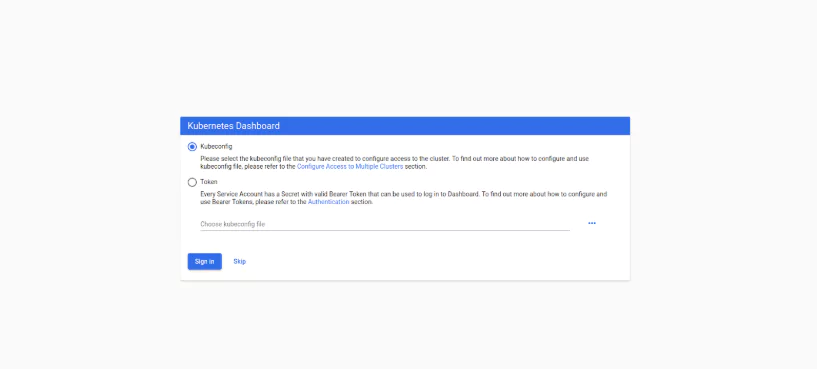817x369 pixels.
Task: Select the Token radio button
Action: (x=192, y=182)
